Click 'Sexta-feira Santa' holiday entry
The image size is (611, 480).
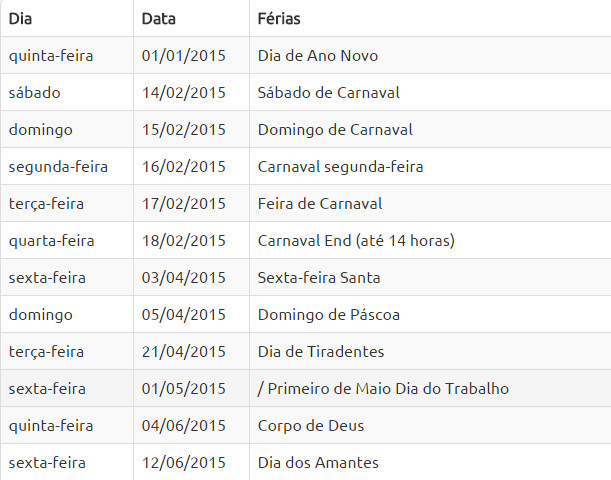coord(319,278)
